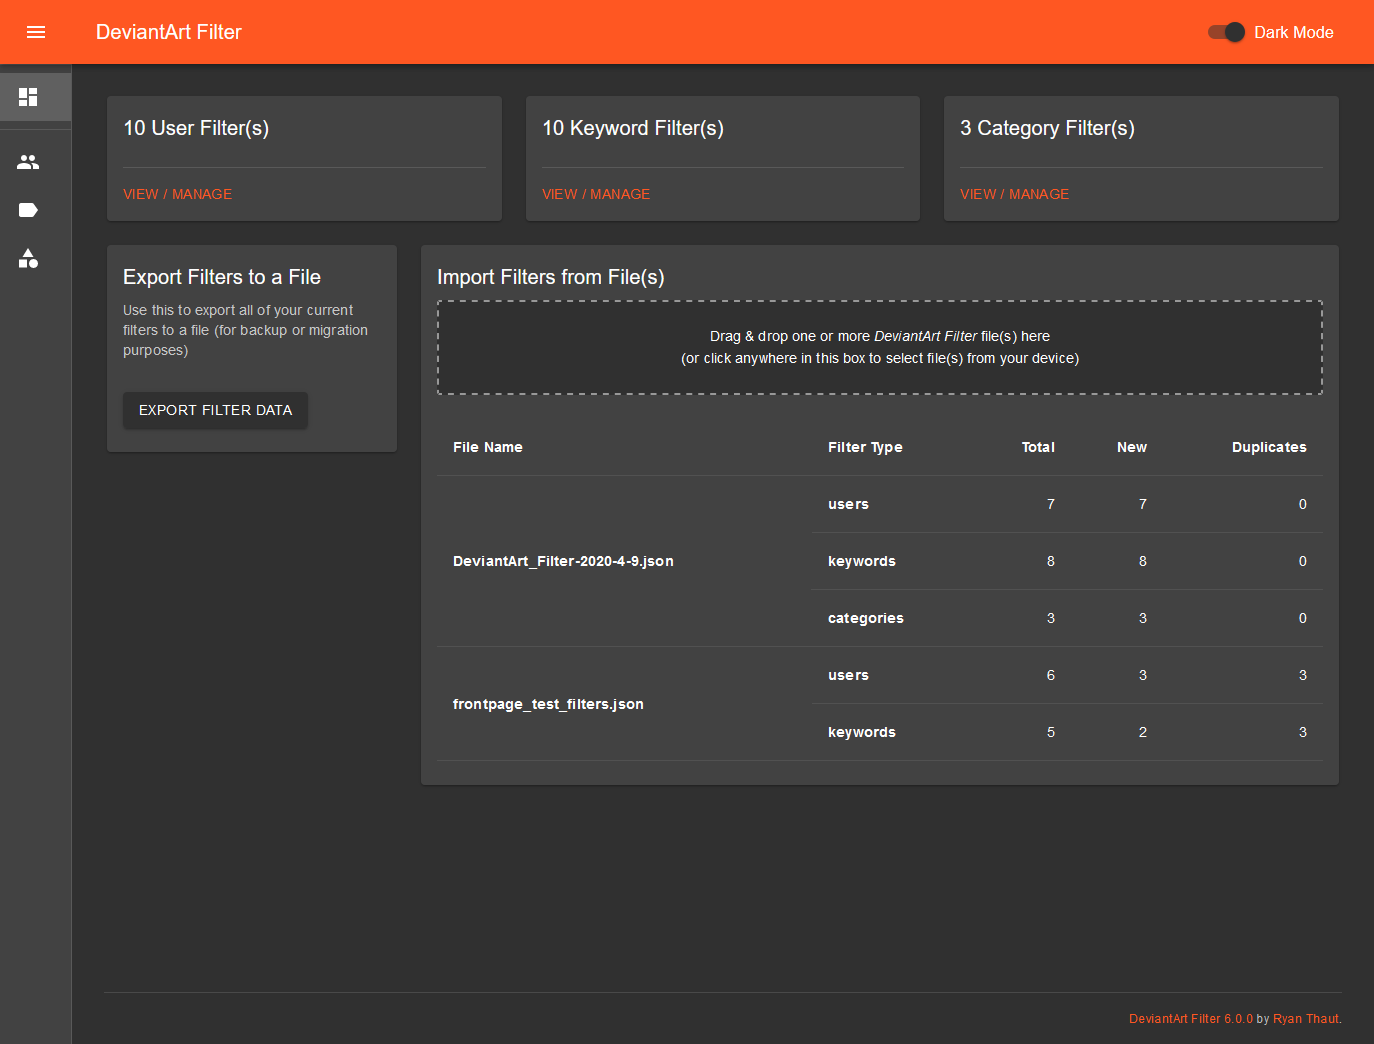Select the frontpage_test_filters.json file name
The height and width of the screenshot is (1044, 1374).
pos(548,704)
